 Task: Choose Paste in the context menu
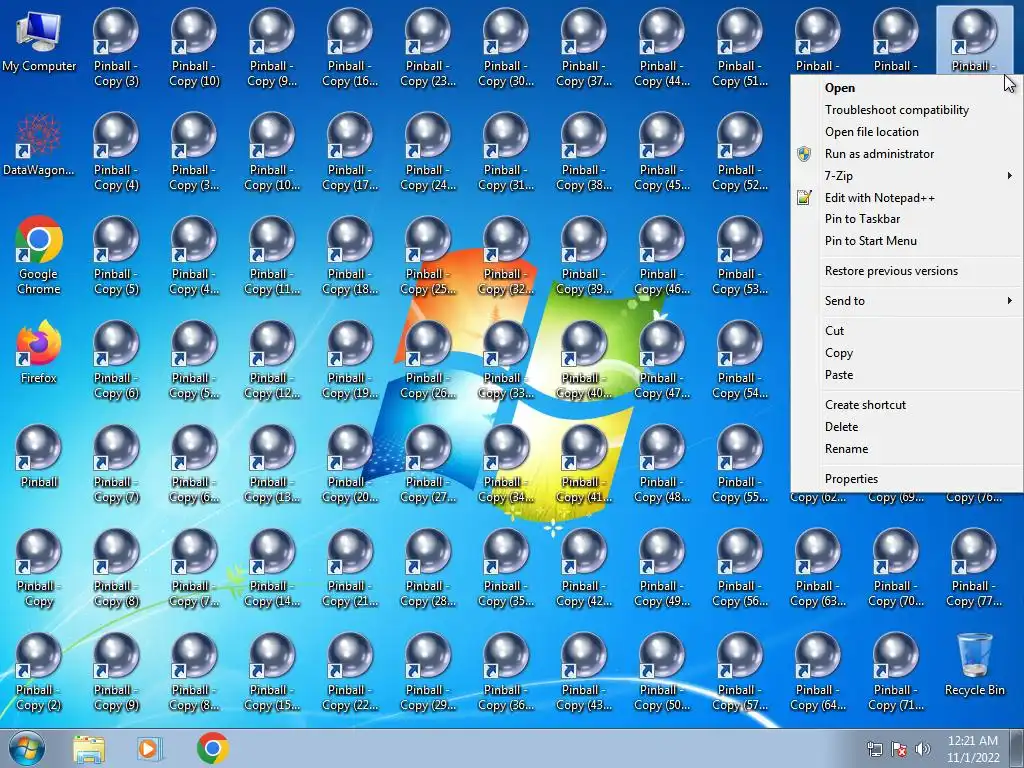tap(906, 376)
